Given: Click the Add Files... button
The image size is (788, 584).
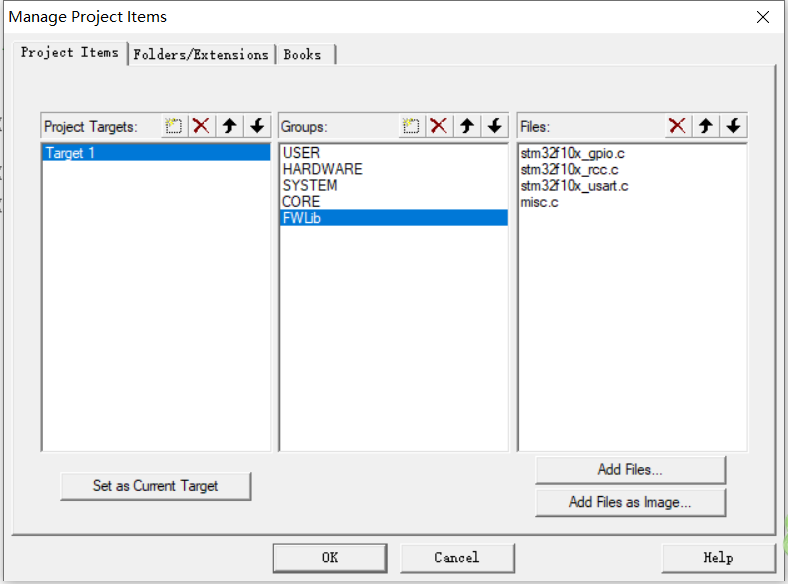Looking at the screenshot, I should point(631,470).
